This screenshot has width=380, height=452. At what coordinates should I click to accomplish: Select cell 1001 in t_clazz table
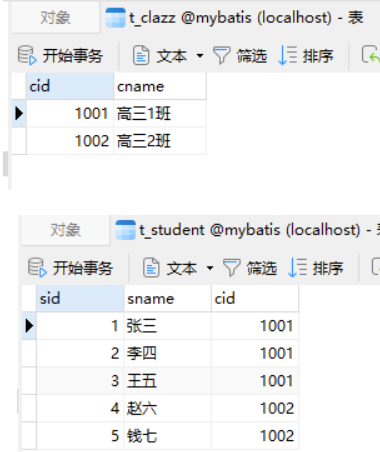[x=70, y=113]
